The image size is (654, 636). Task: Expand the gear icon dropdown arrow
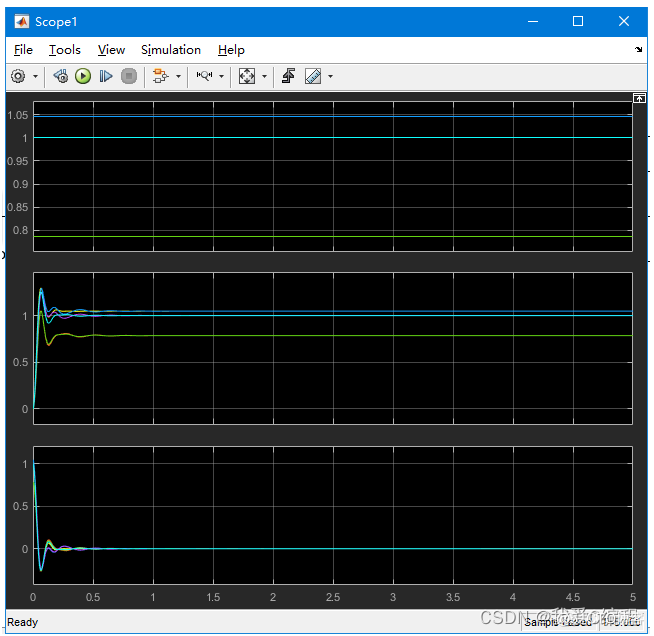(x=35, y=76)
